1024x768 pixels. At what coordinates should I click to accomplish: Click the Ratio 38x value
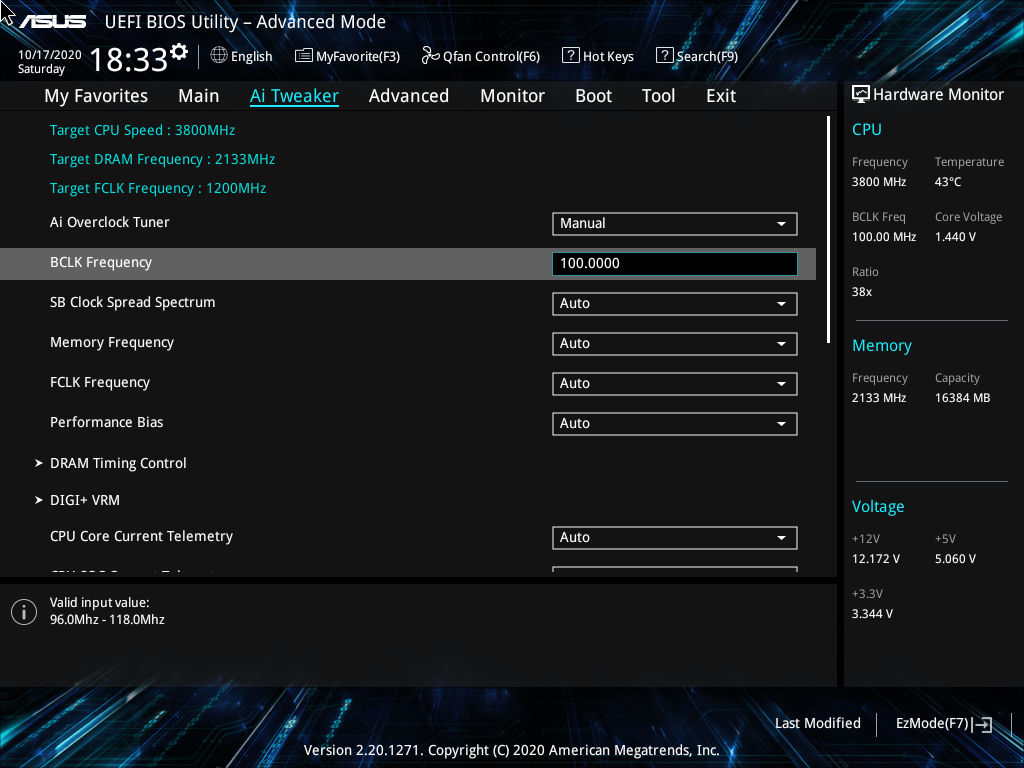tap(861, 292)
